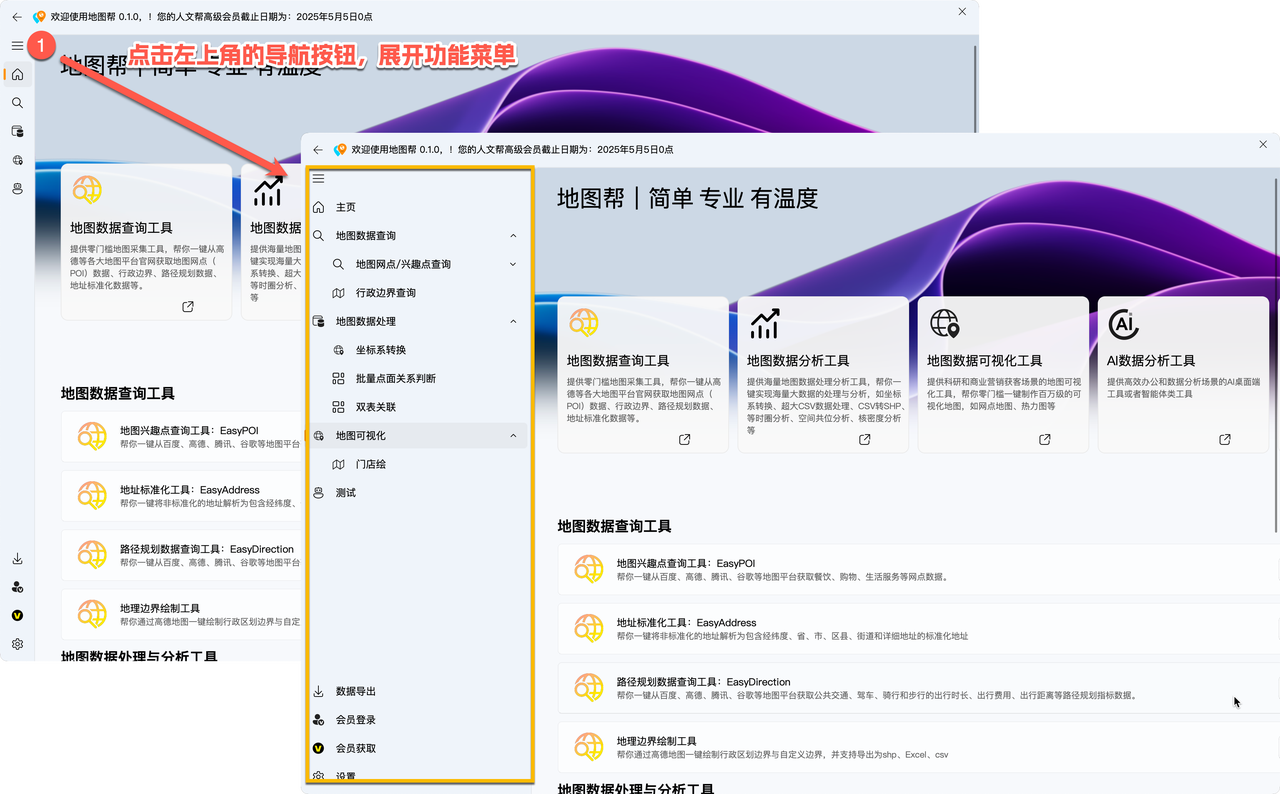Viewport: 1280px width, 794px height.
Task: Click open-link icon on AI数据分析工具 card
Action: [x=1225, y=440]
